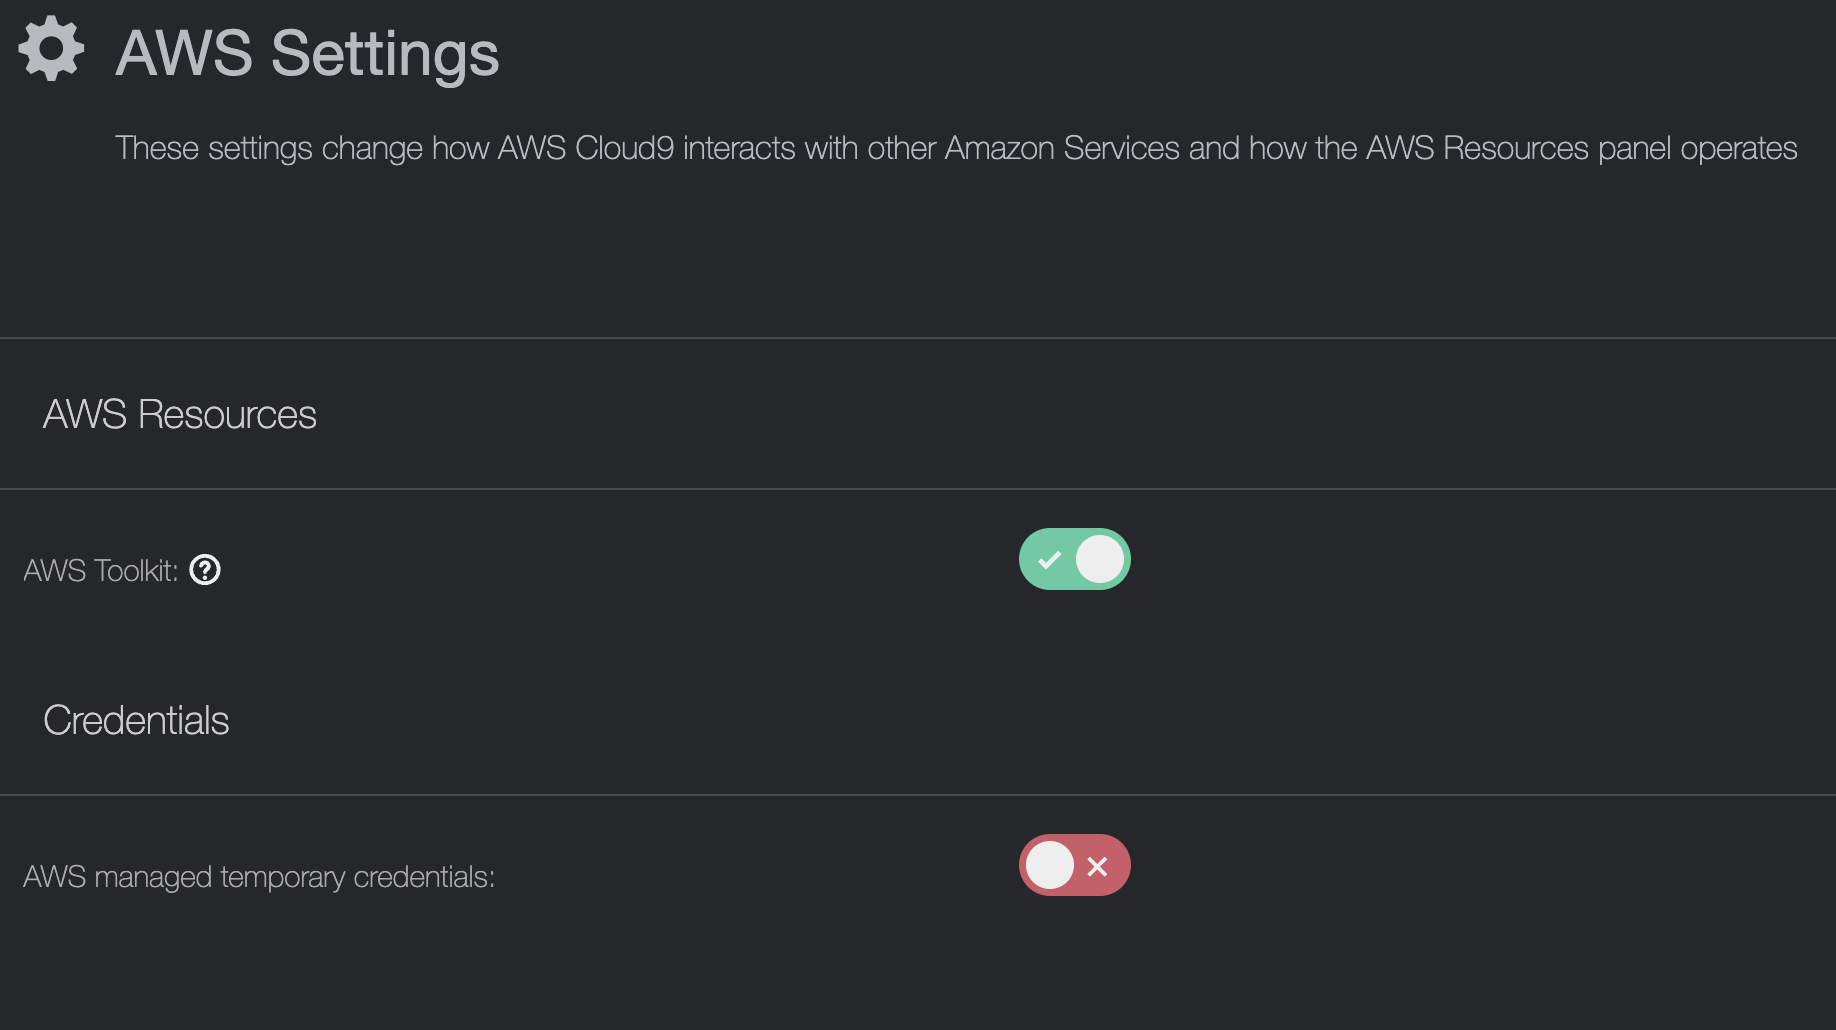This screenshot has width=1836, height=1030.
Task: Click the AWS Resources section header
Action: [x=179, y=415]
